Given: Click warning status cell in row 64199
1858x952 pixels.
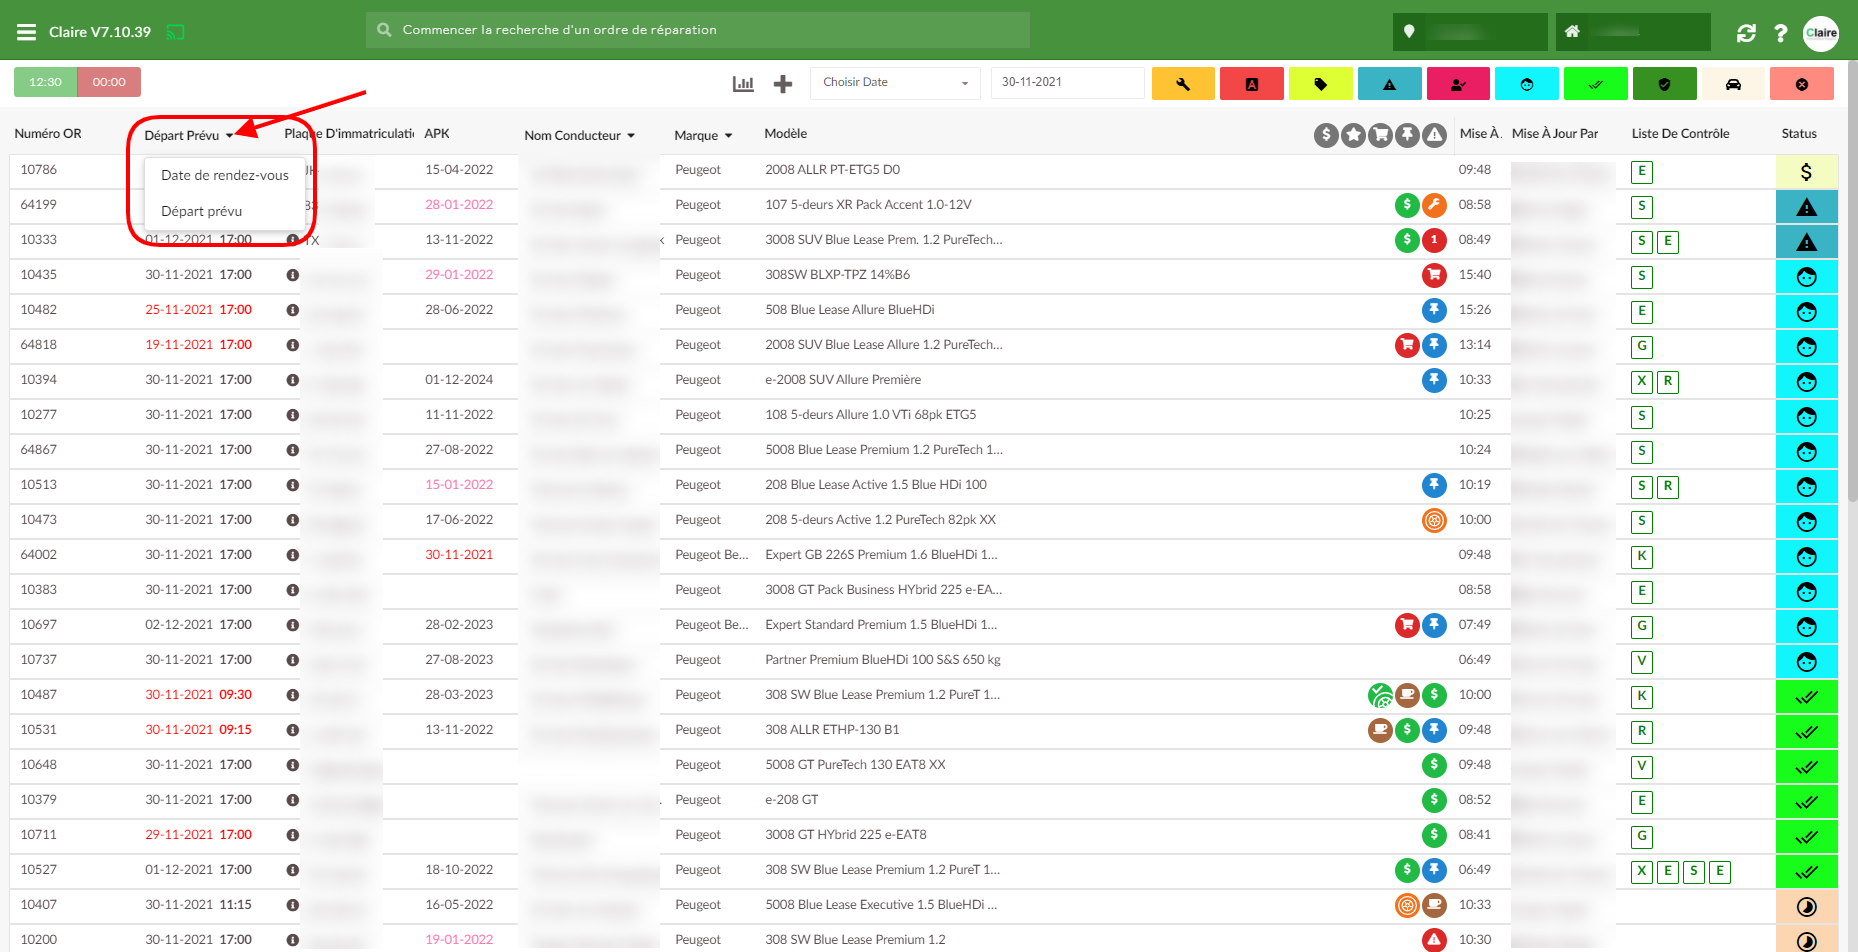Looking at the screenshot, I should pos(1806,207).
